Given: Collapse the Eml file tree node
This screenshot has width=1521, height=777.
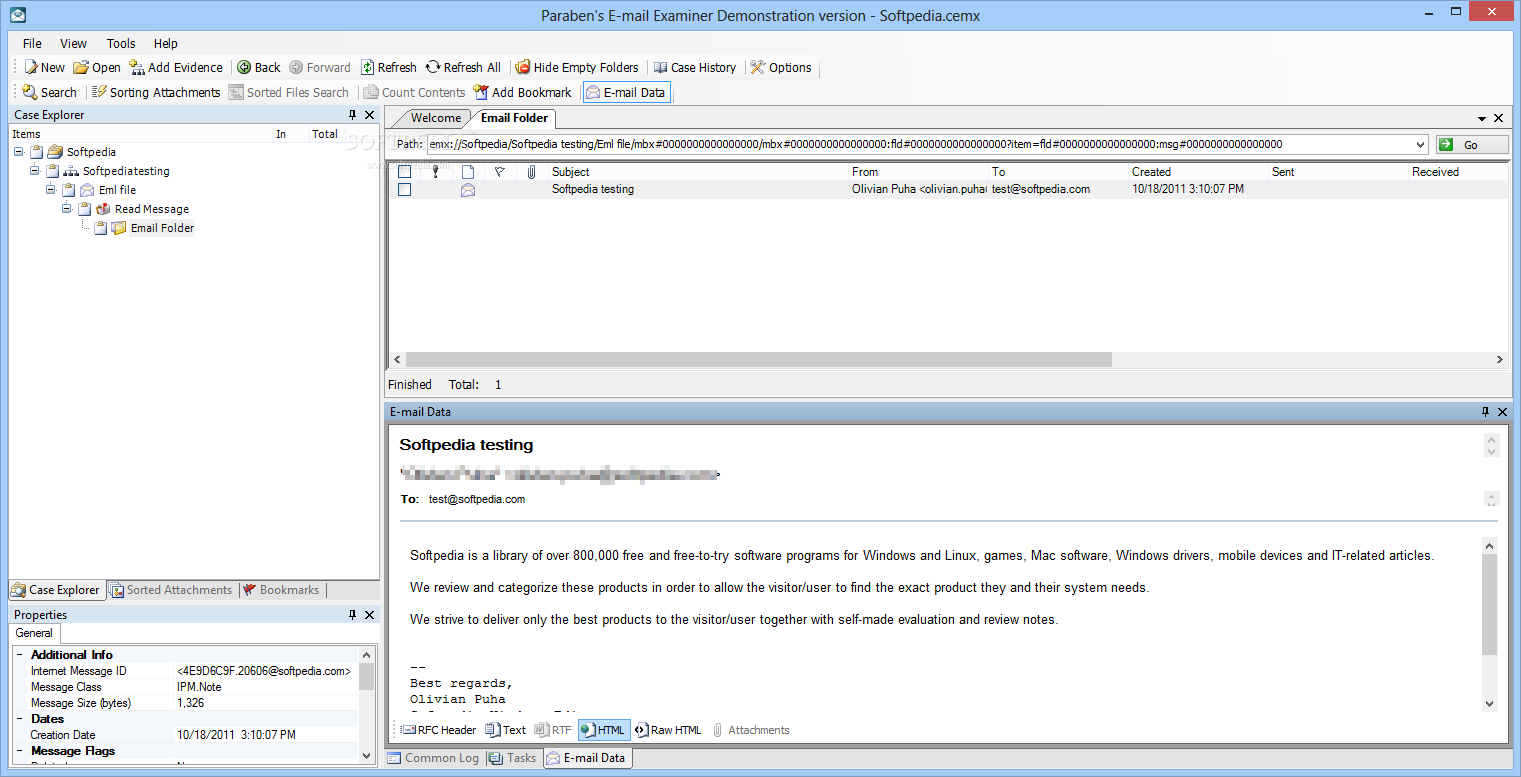Looking at the screenshot, I should pos(51,190).
